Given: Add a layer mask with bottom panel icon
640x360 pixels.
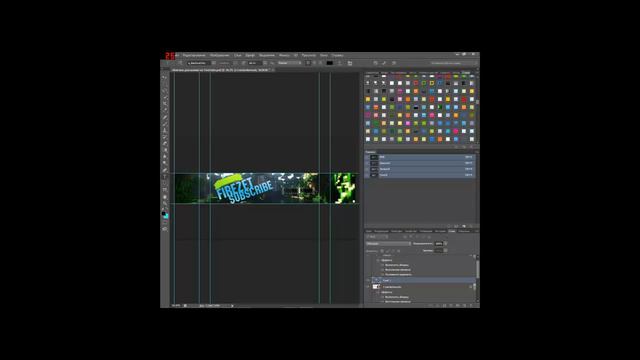Looking at the screenshot, I should (x=444, y=305).
